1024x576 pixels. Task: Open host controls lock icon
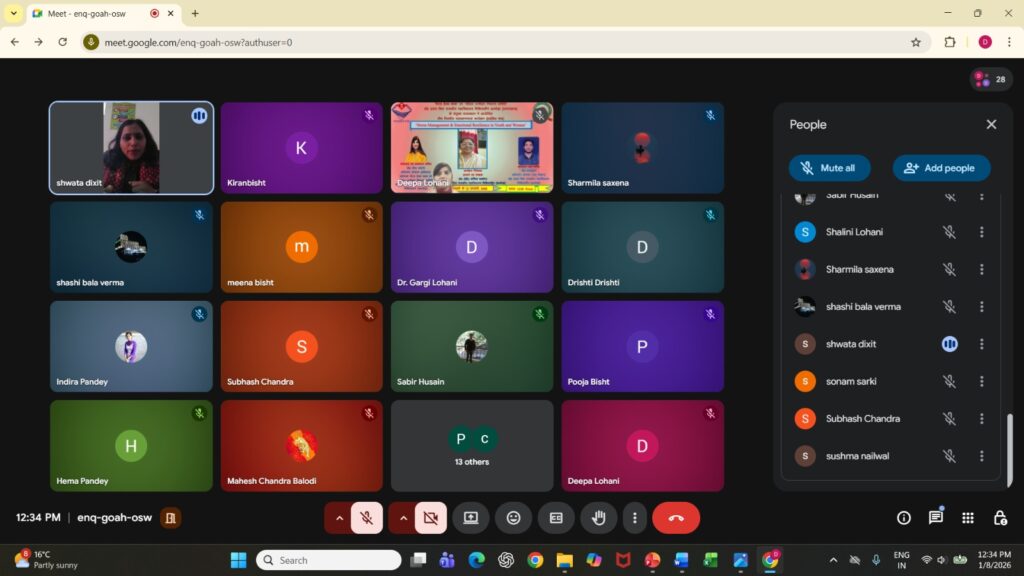pyautogui.click(x=999, y=518)
